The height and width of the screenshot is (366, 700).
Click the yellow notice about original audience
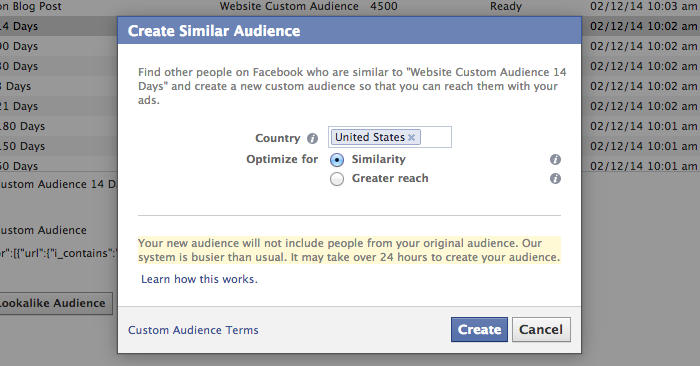349,250
